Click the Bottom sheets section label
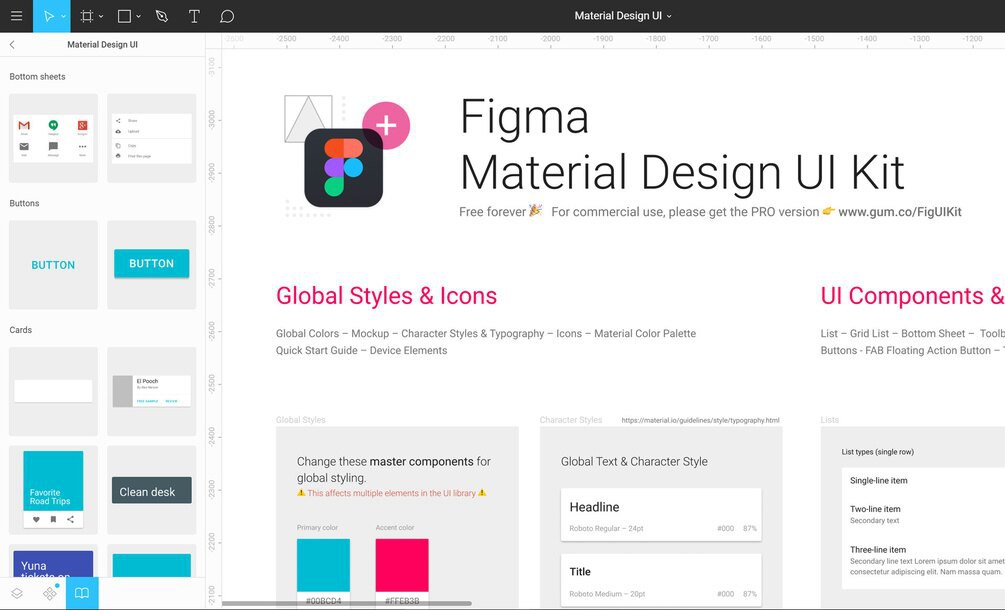Screen dimensions: 1005x610 point(37,76)
